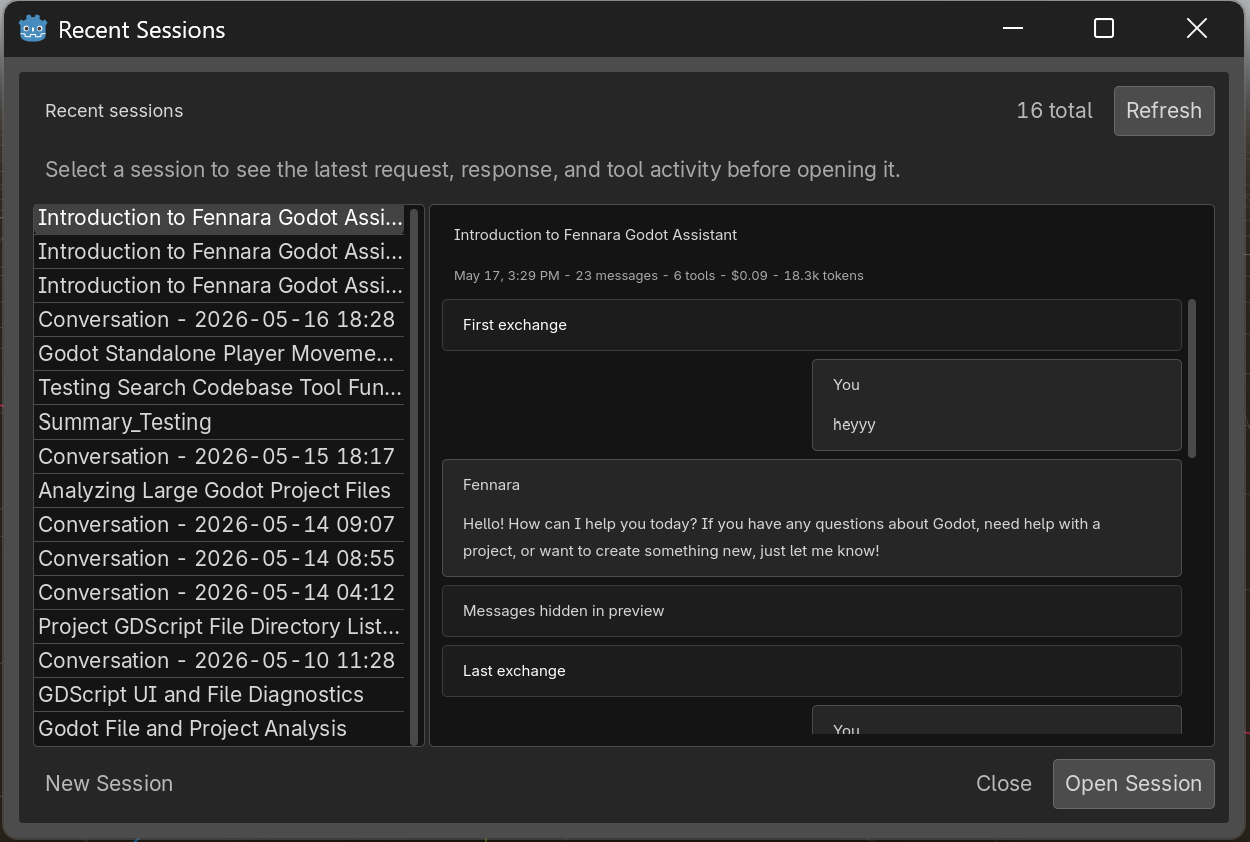Click the 16 total count label

1054,110
